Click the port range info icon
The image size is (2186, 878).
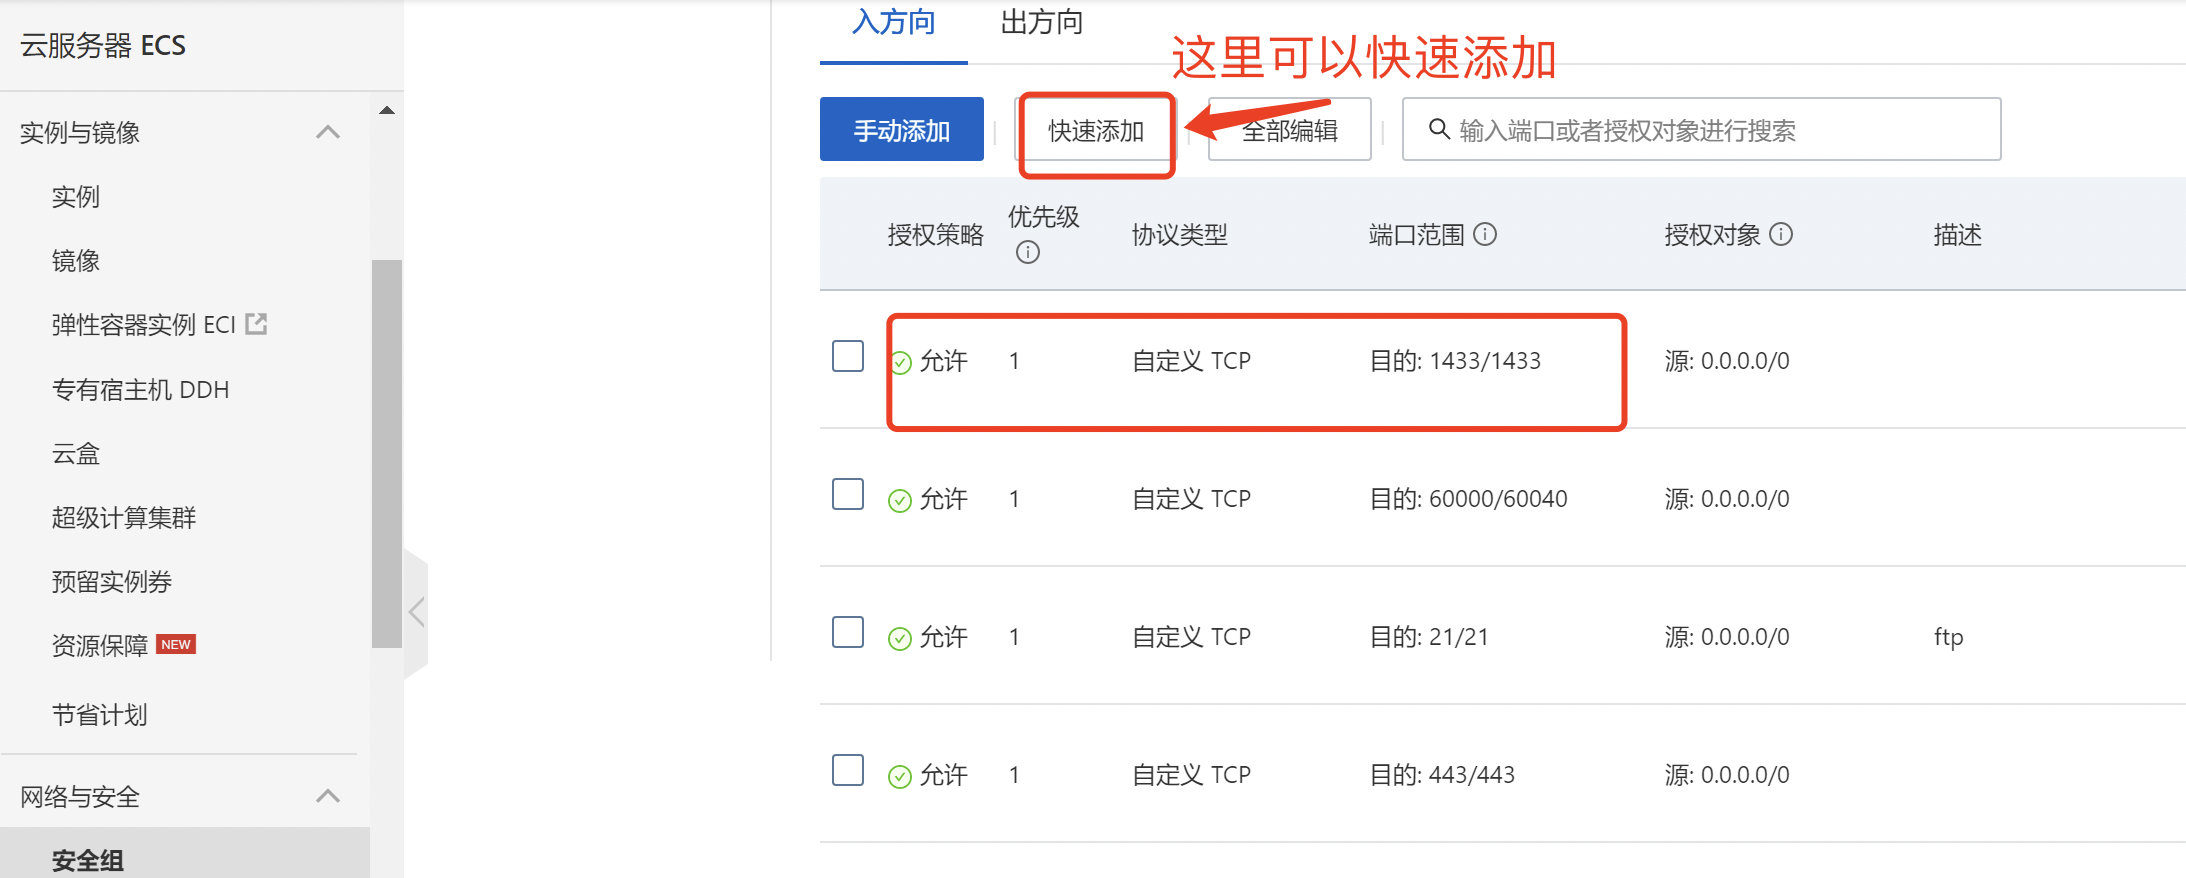tap(1486, 234)
